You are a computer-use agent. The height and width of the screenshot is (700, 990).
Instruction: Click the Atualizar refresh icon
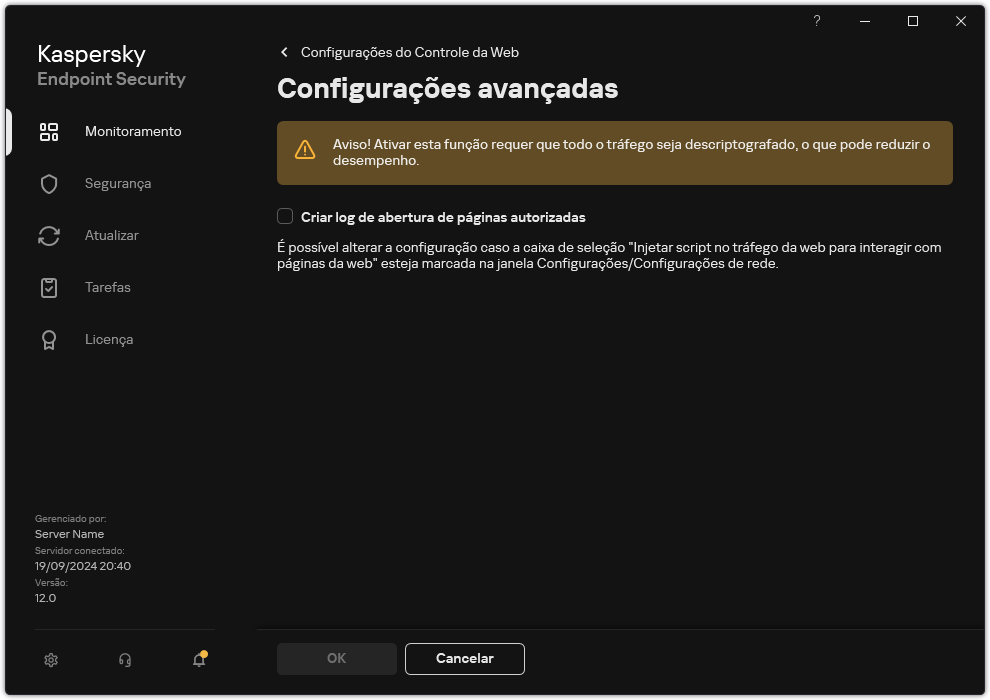(x=49, y=235)
